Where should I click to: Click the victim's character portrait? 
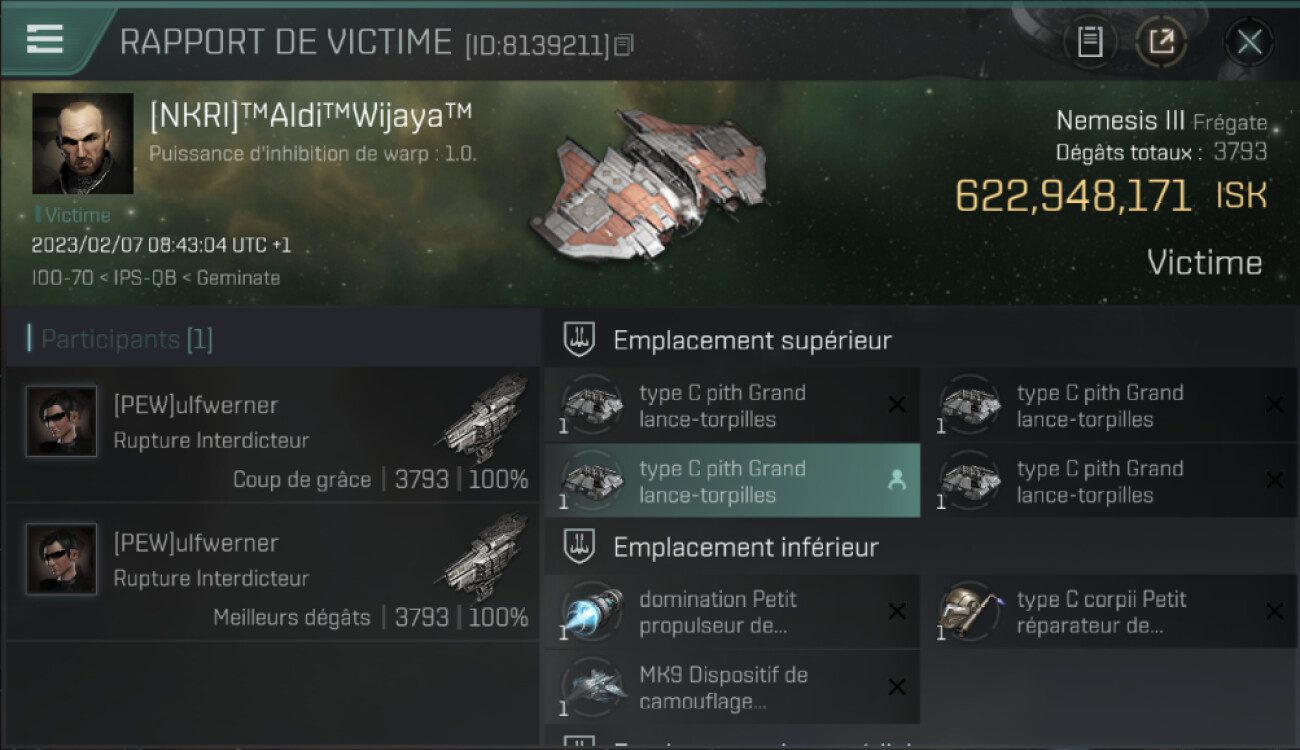82,143
